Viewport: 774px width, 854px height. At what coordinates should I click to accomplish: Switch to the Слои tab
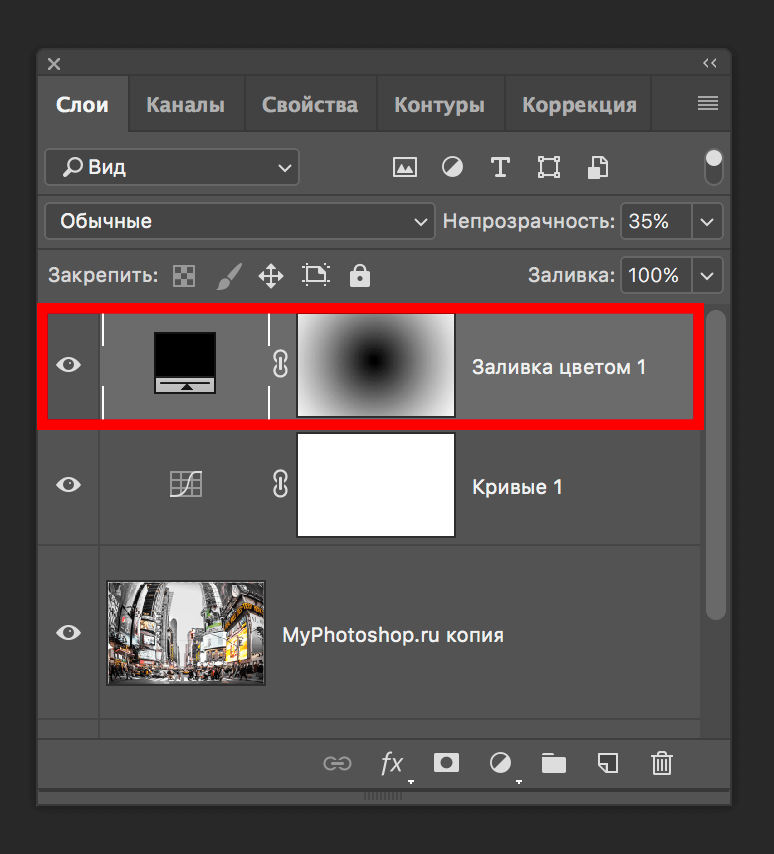(x=82, y=105)
